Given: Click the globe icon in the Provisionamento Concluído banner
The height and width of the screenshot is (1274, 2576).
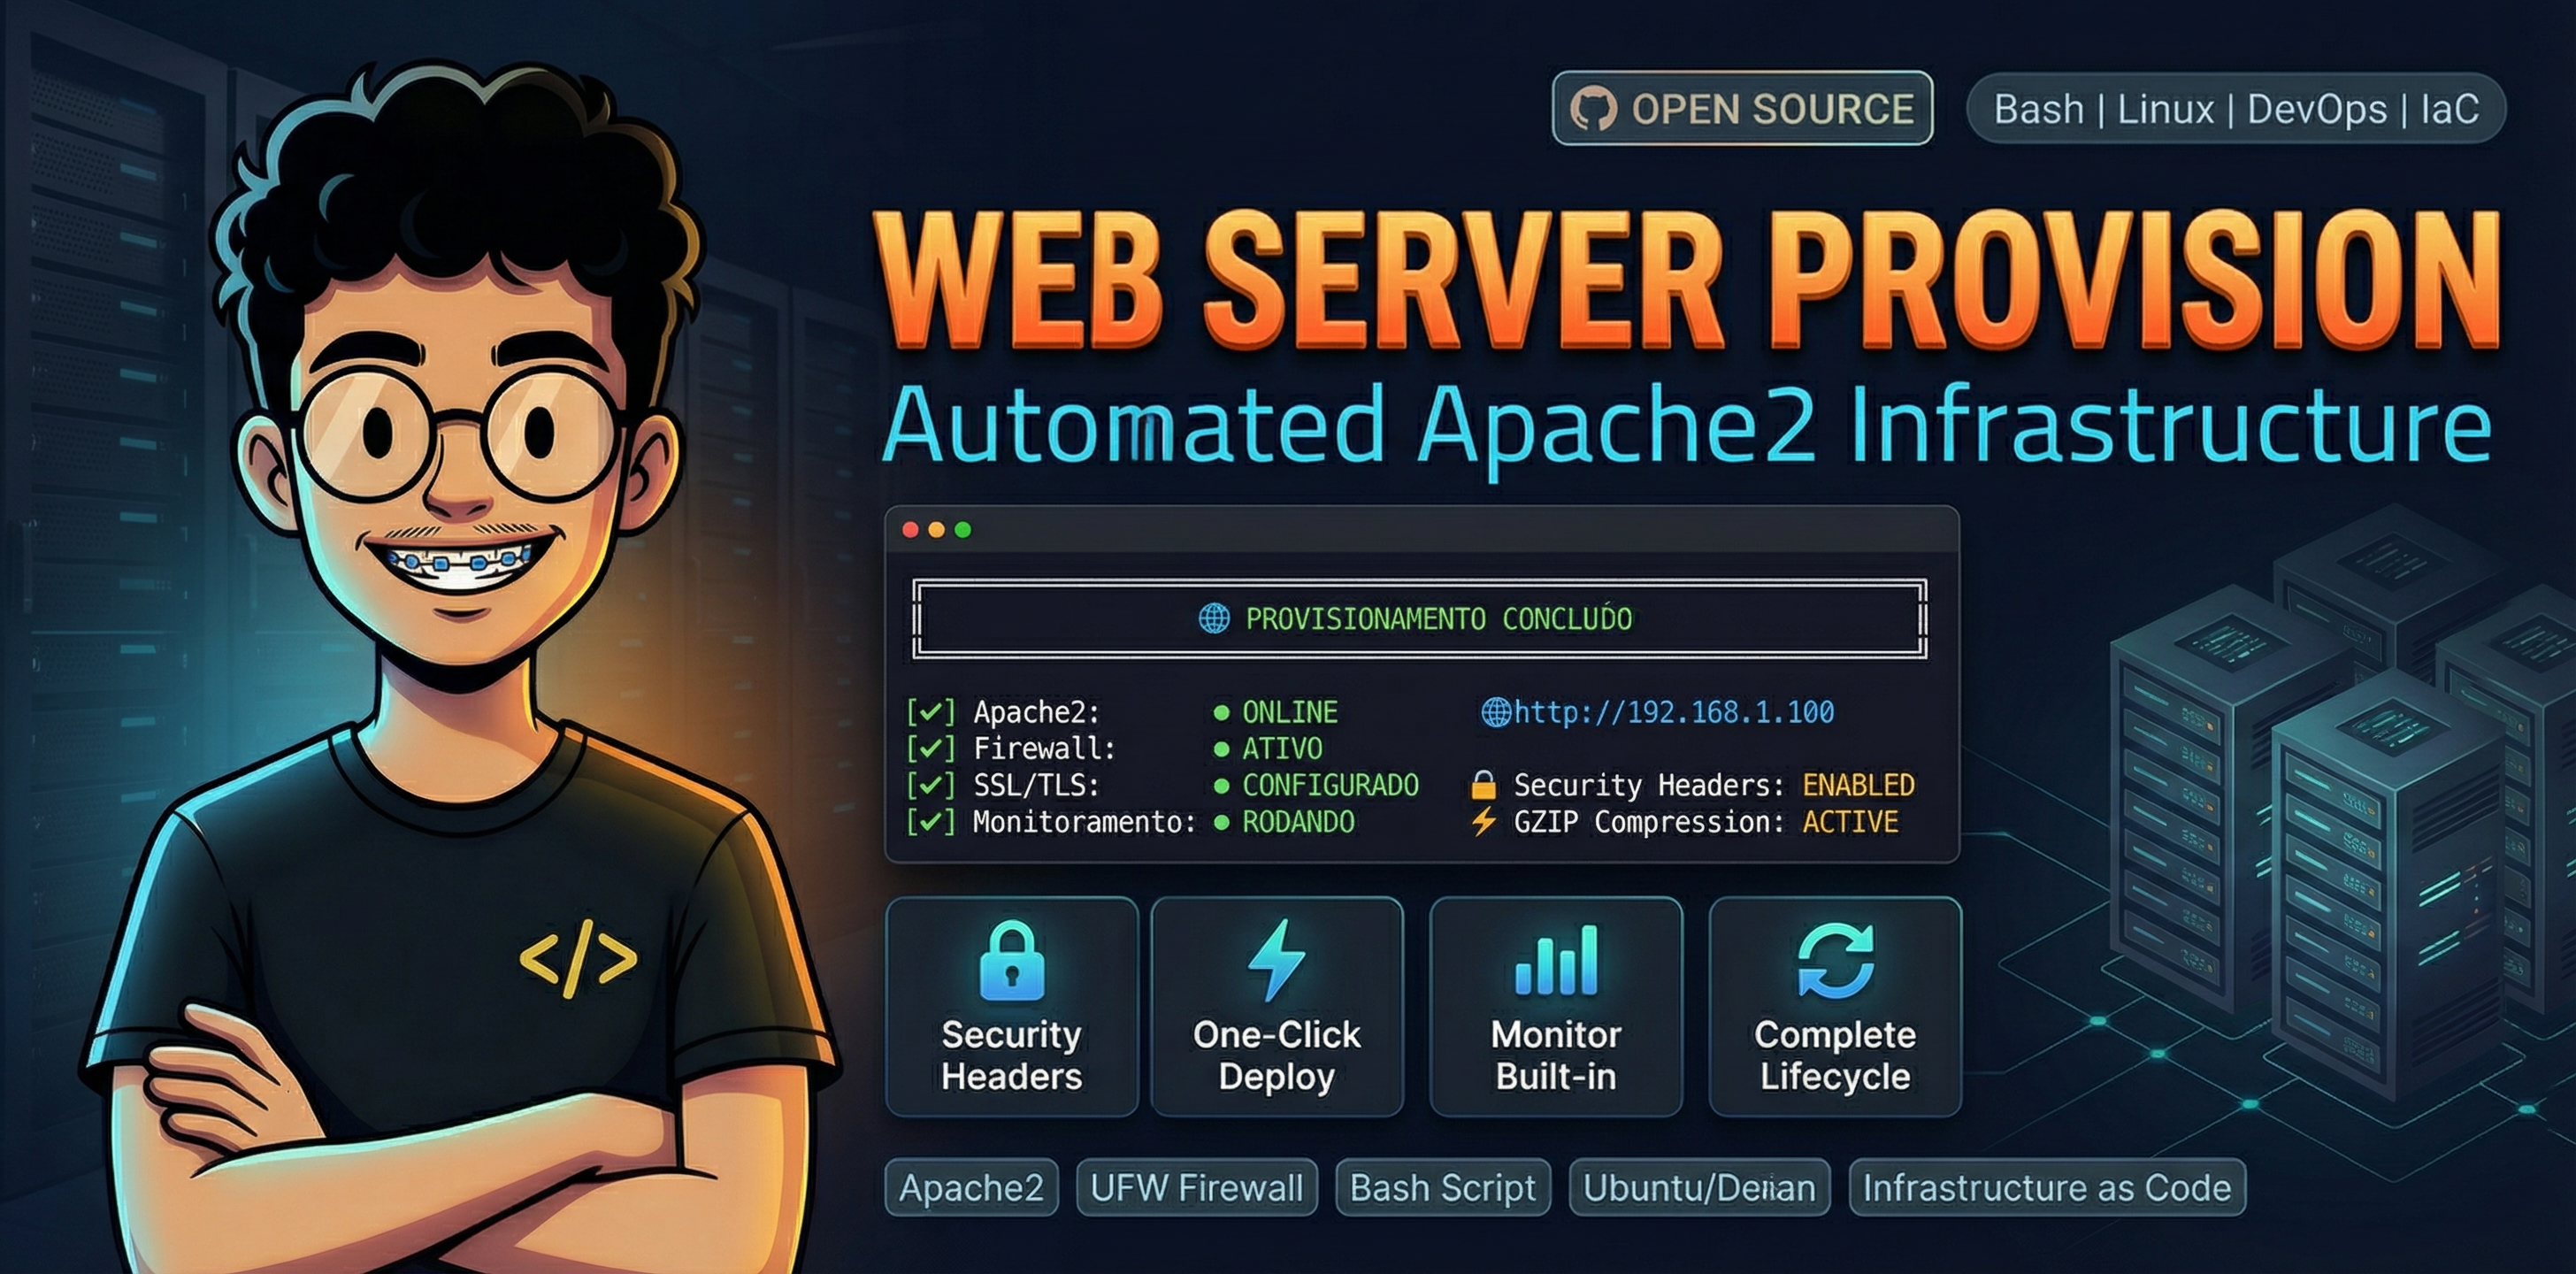Looking at the screenshot, I should [1218, 619].
